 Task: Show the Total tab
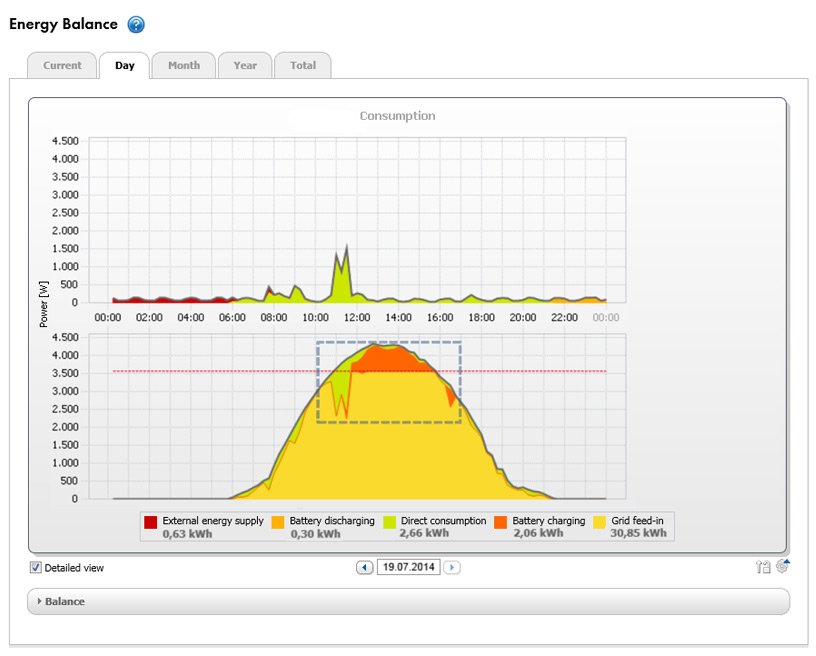[303, 66]
